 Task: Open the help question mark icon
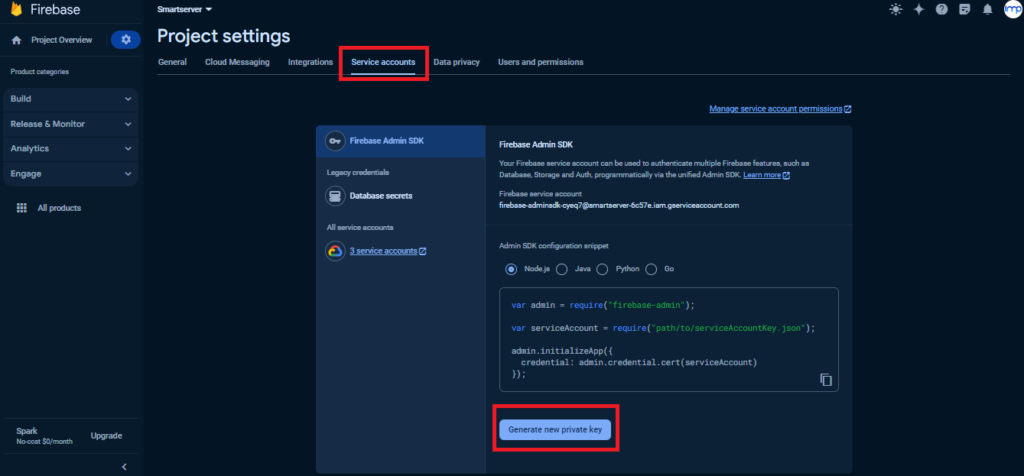pyautogui.click(x=941, y=9)
